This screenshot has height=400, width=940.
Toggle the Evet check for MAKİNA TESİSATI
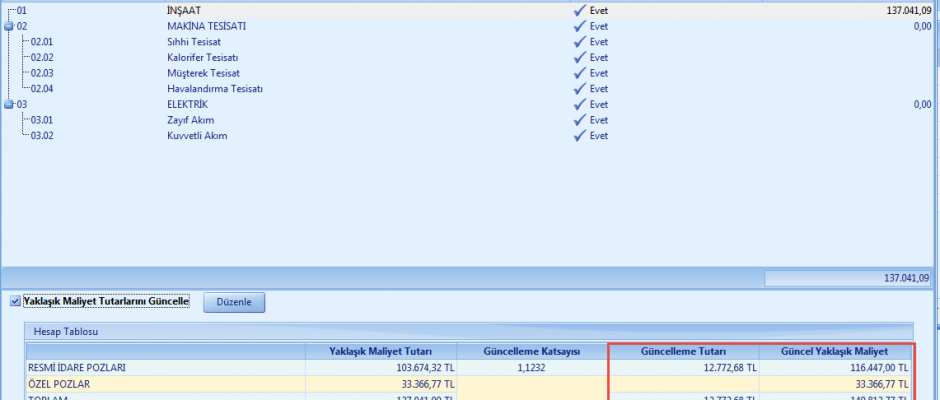(x=579, y=26)
